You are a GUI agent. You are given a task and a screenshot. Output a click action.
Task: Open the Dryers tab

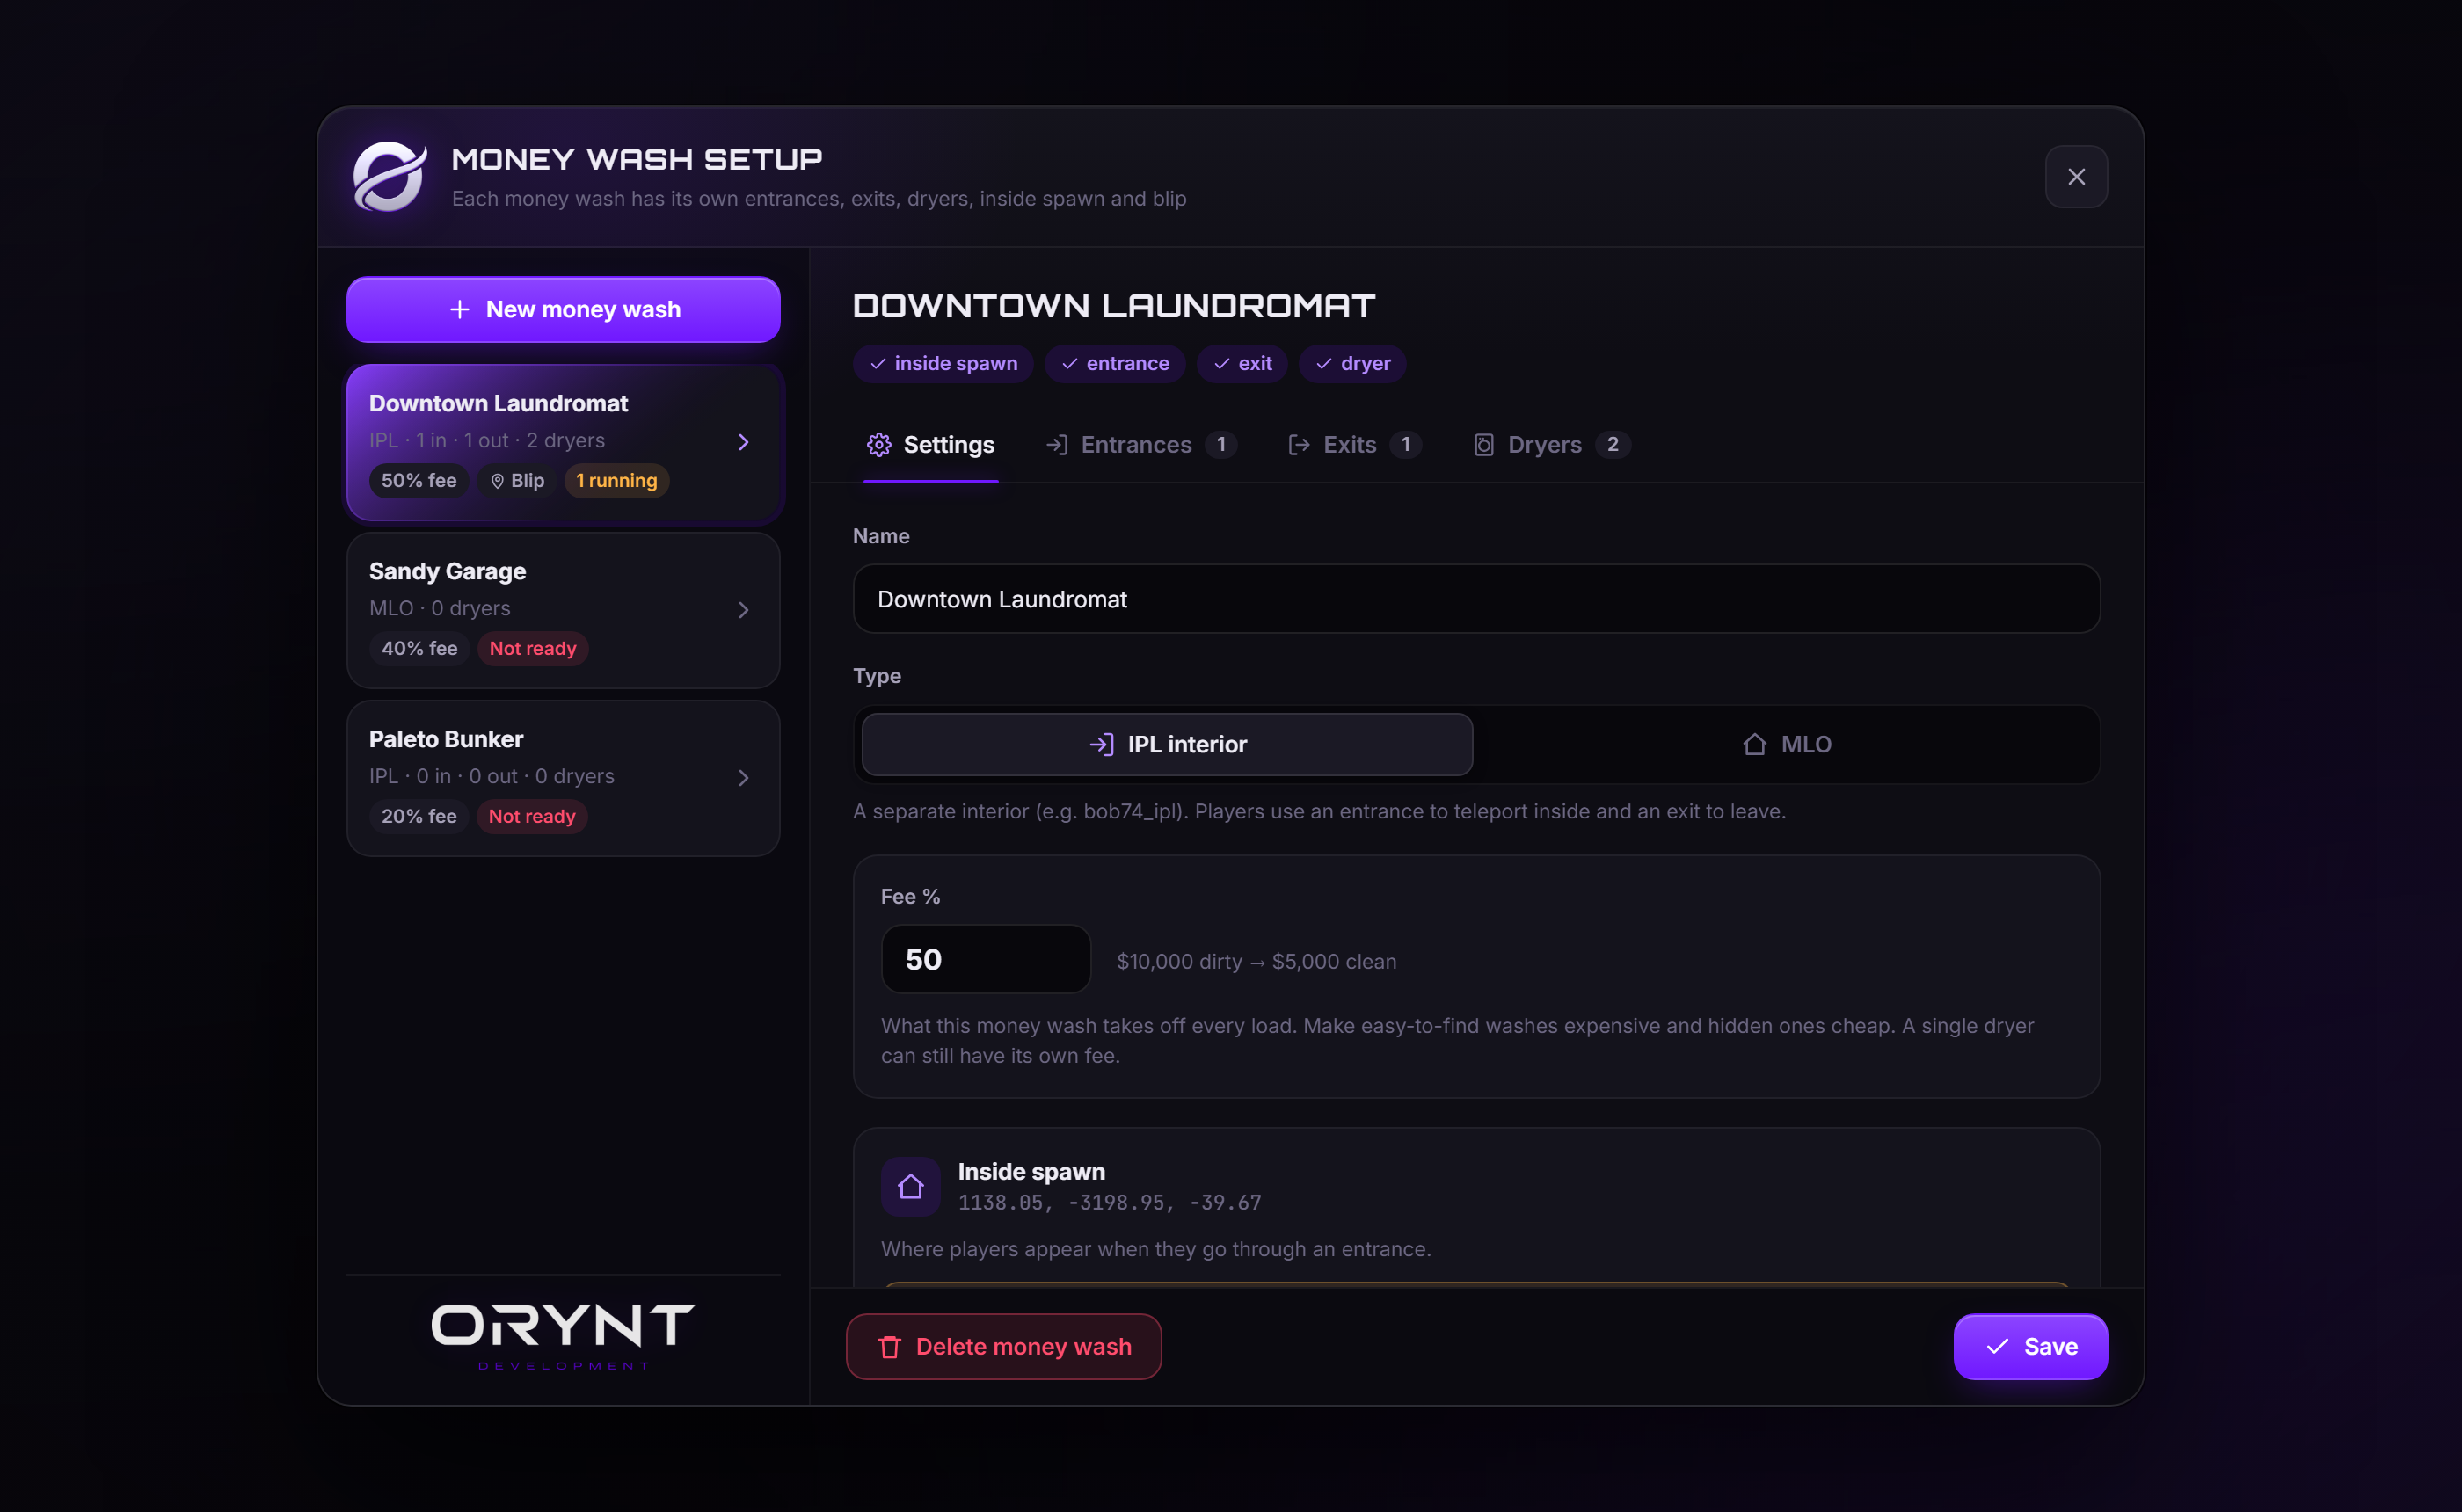[1552, 445]
